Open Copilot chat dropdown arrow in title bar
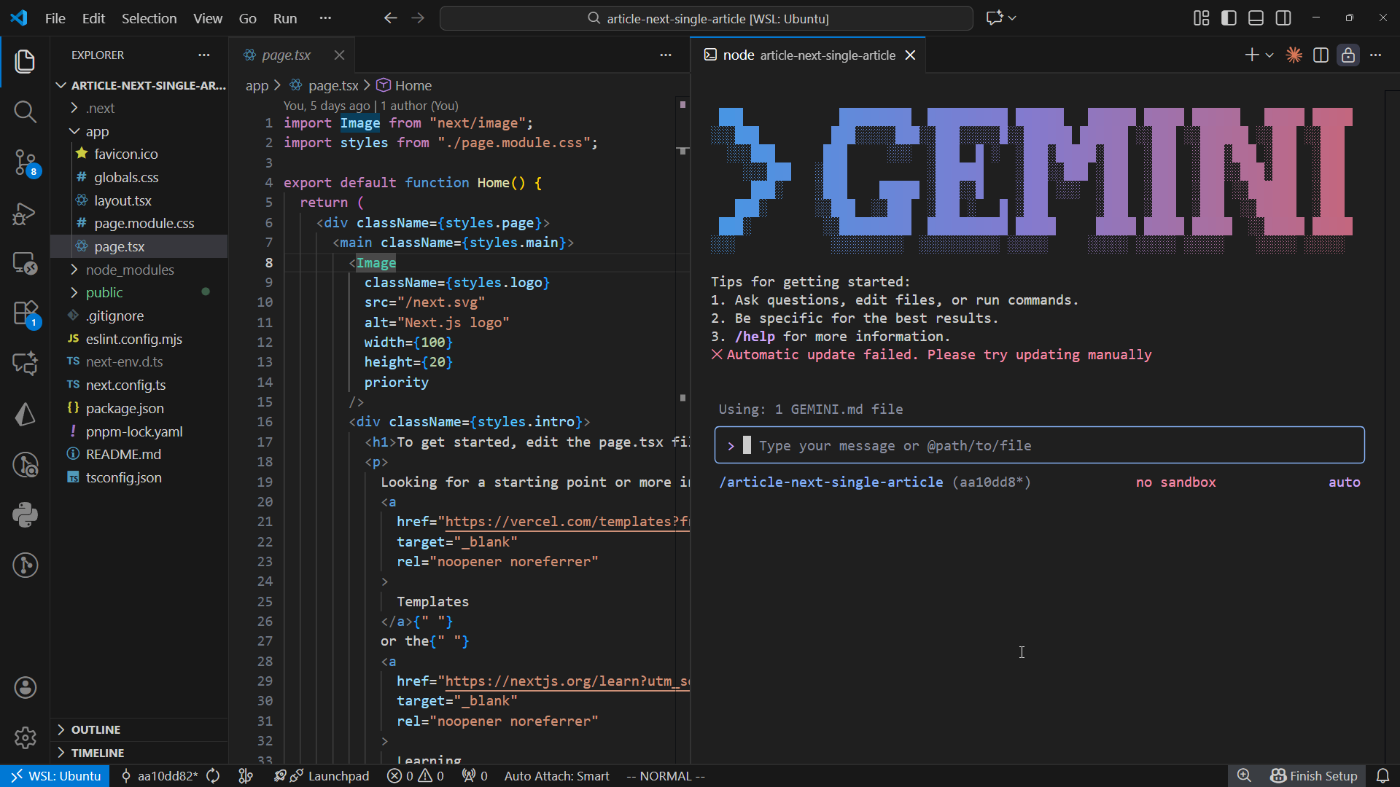 (x=1012, y=18)
